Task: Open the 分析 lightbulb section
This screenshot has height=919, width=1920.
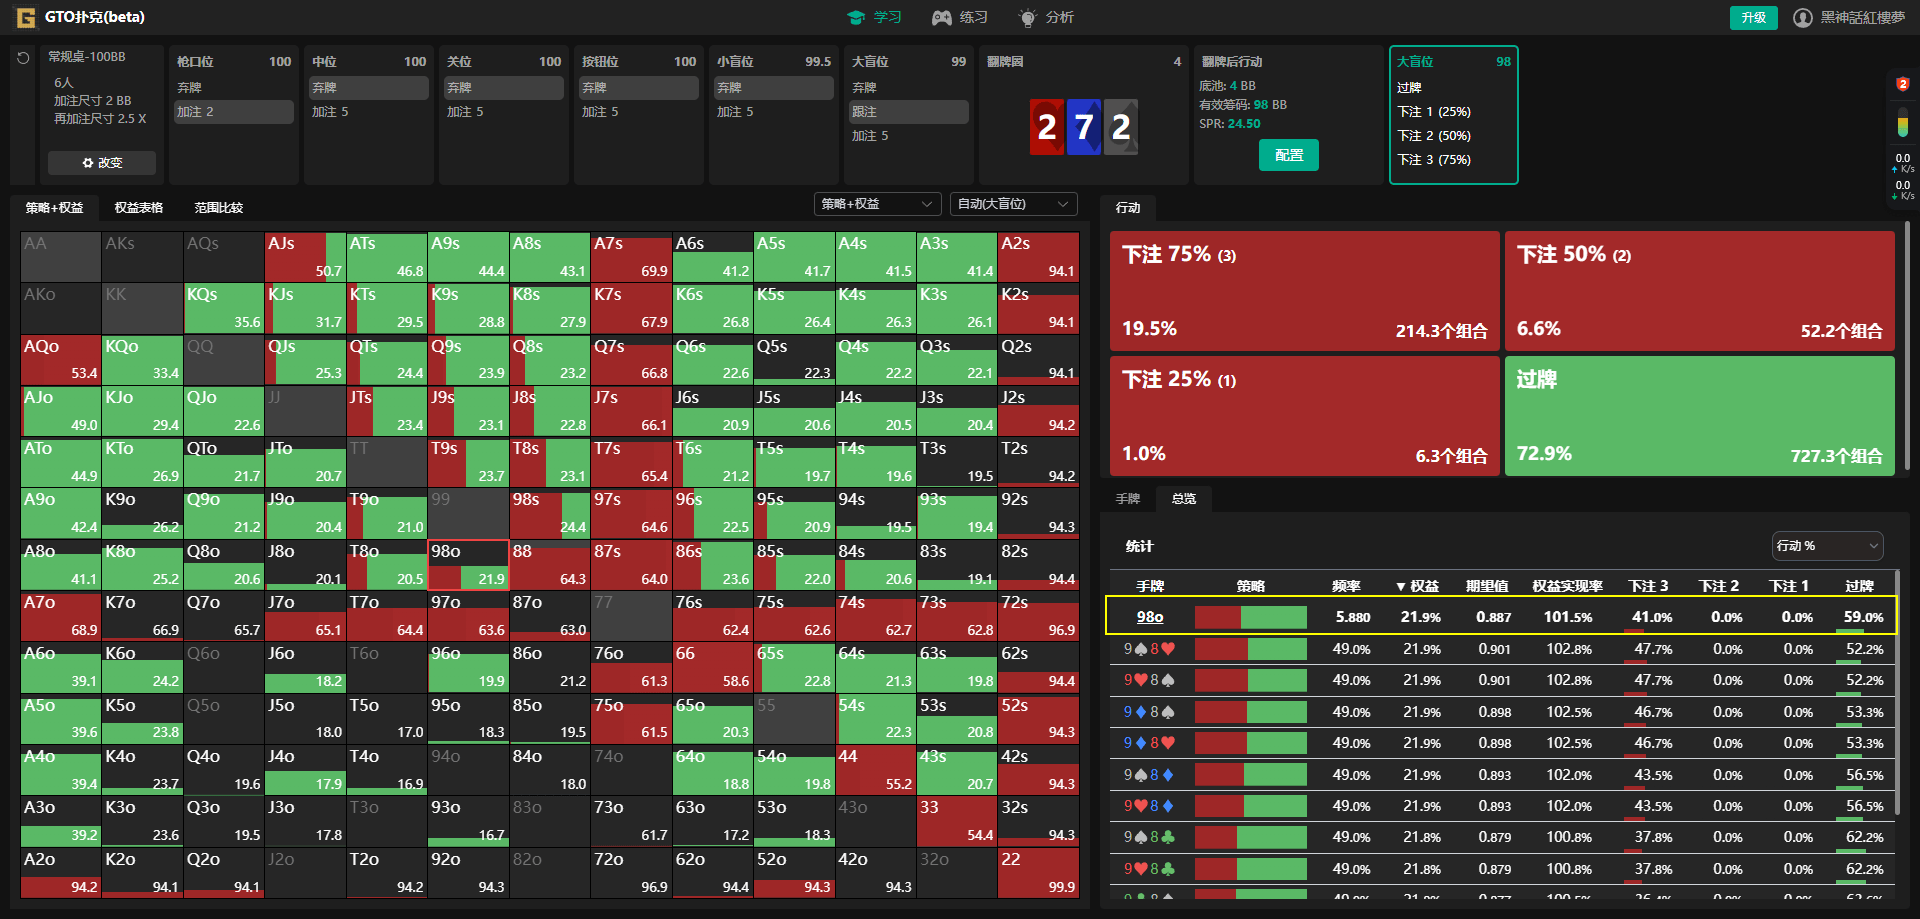Action: point(1046,17)
